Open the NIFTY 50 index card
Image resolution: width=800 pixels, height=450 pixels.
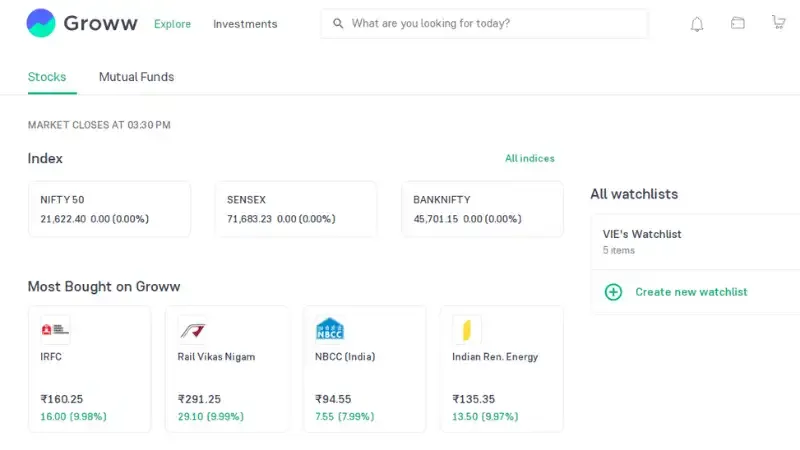110,209
